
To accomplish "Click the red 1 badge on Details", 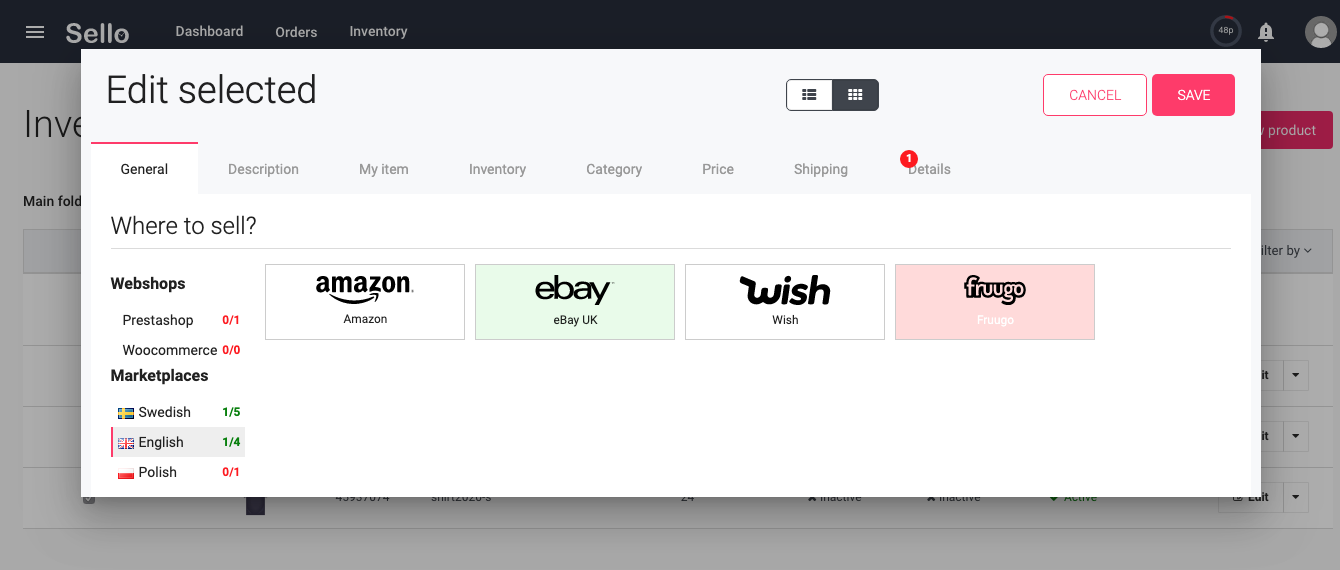I will [x=908, y=158].
